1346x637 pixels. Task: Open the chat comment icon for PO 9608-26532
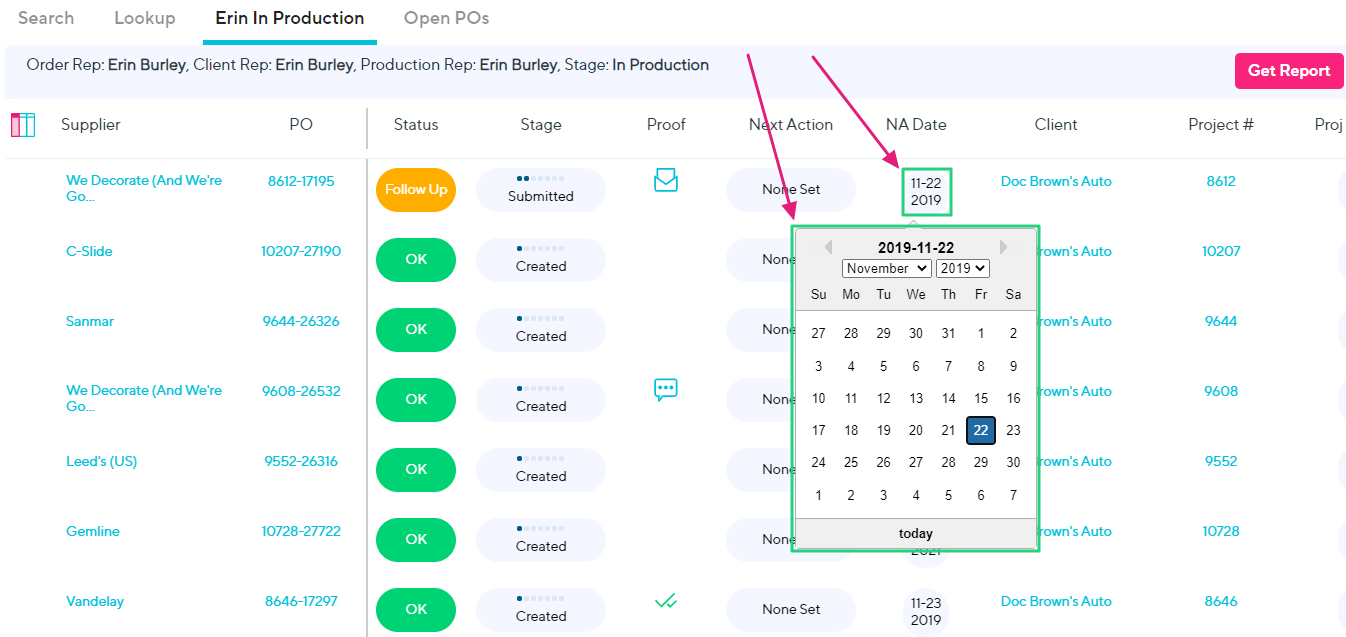point(666,390)
